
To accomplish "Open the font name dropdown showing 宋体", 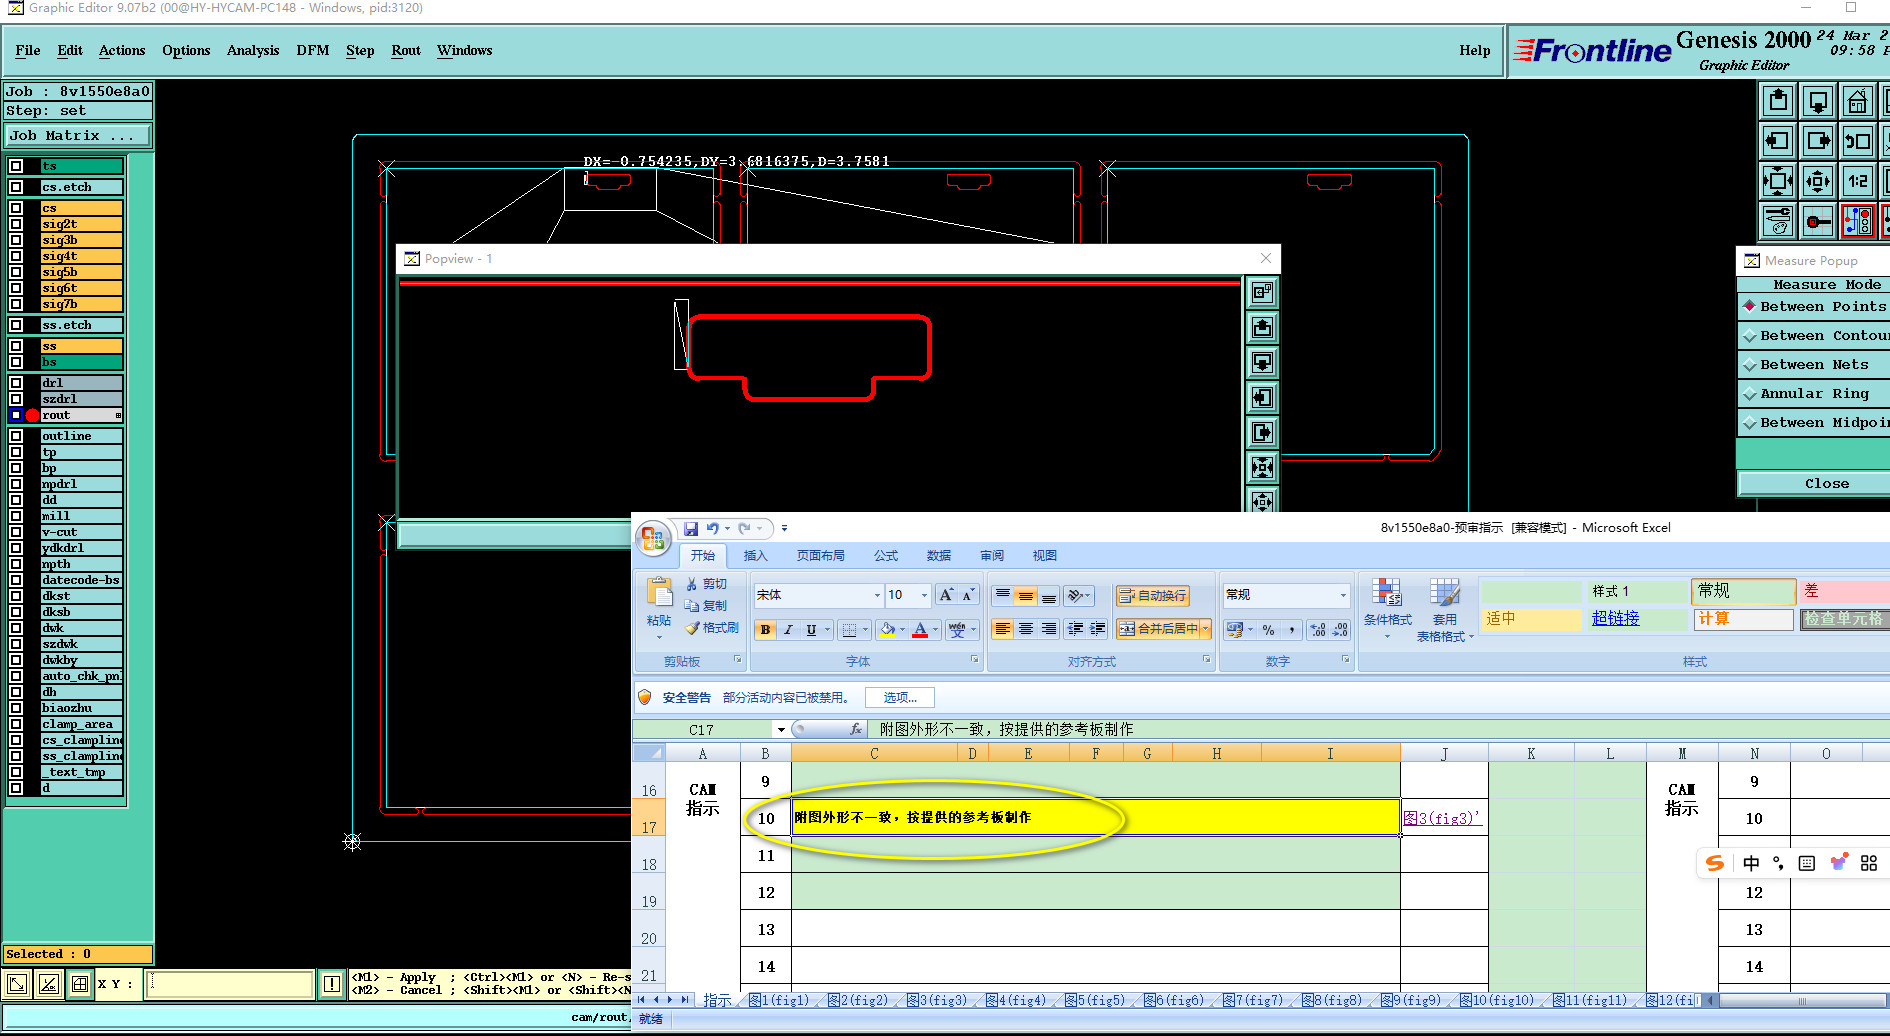I will 877,595.
